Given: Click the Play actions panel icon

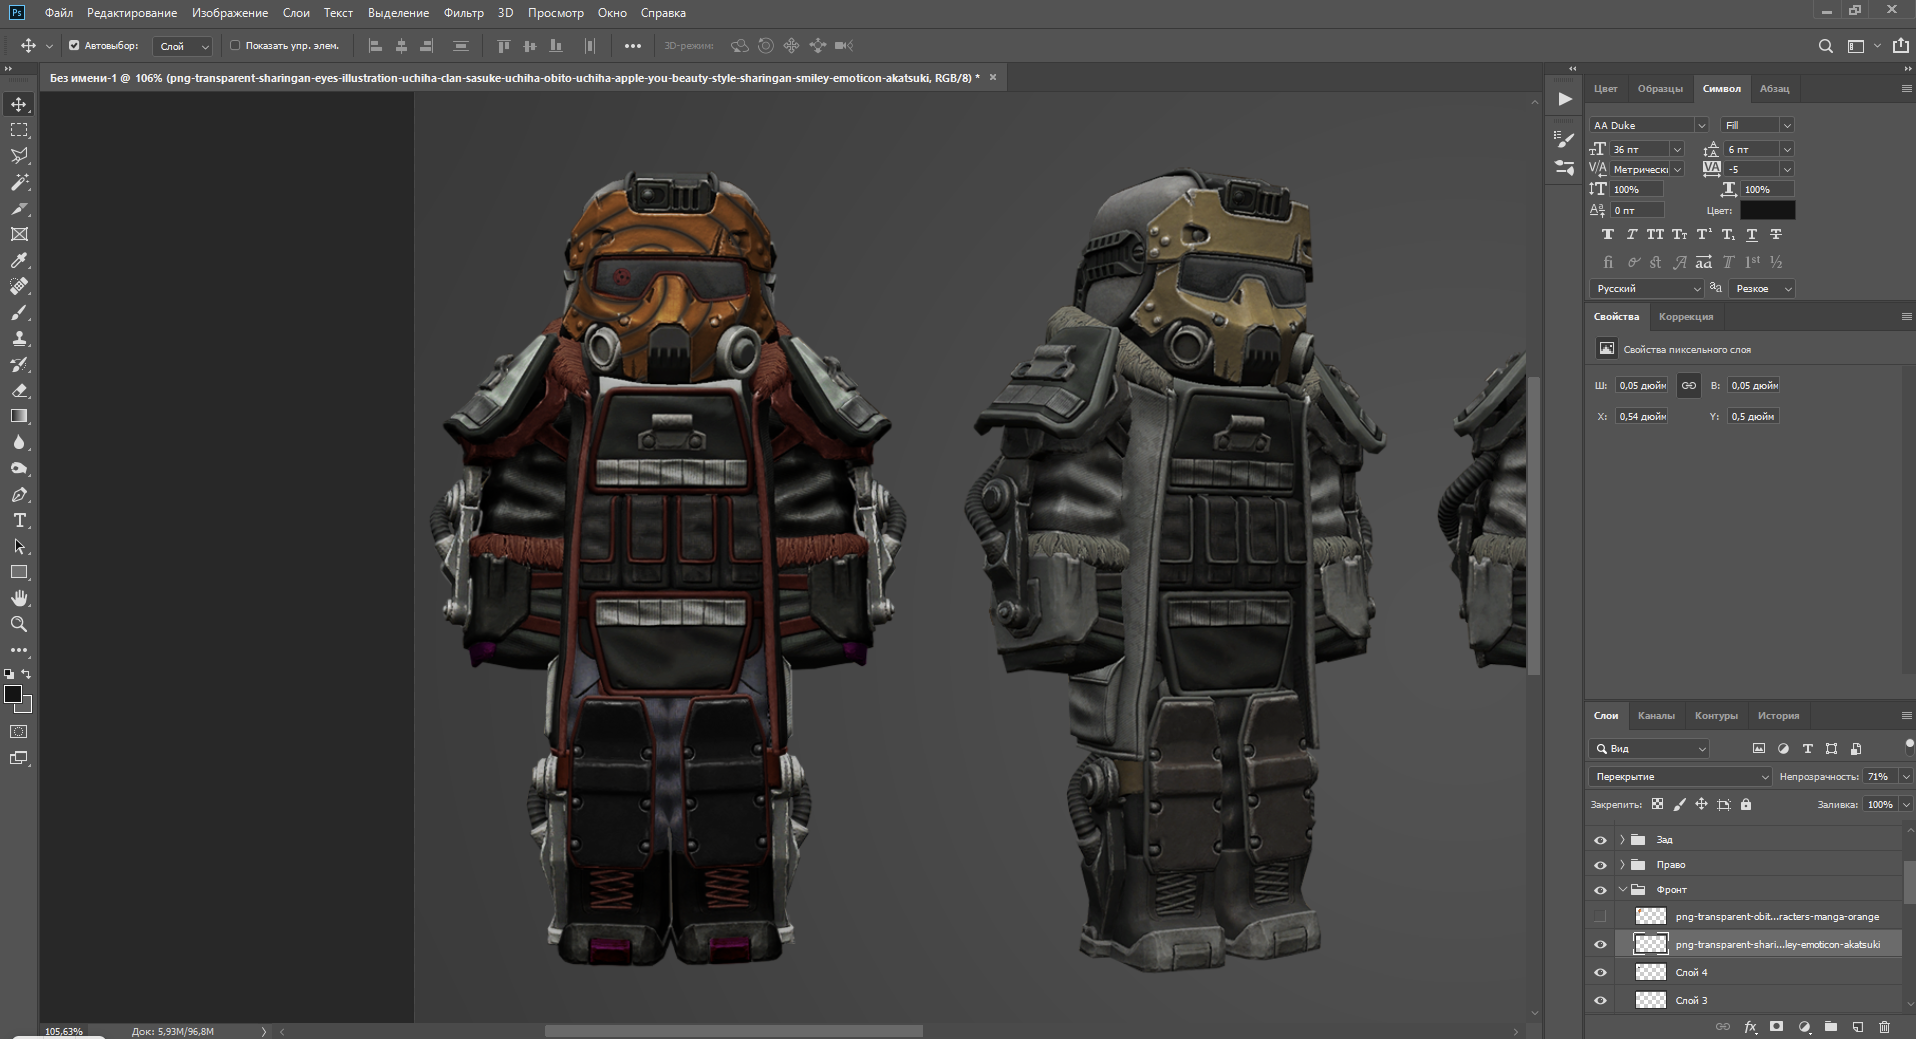Looking at the screenshot, I should tap(1565, 99).
